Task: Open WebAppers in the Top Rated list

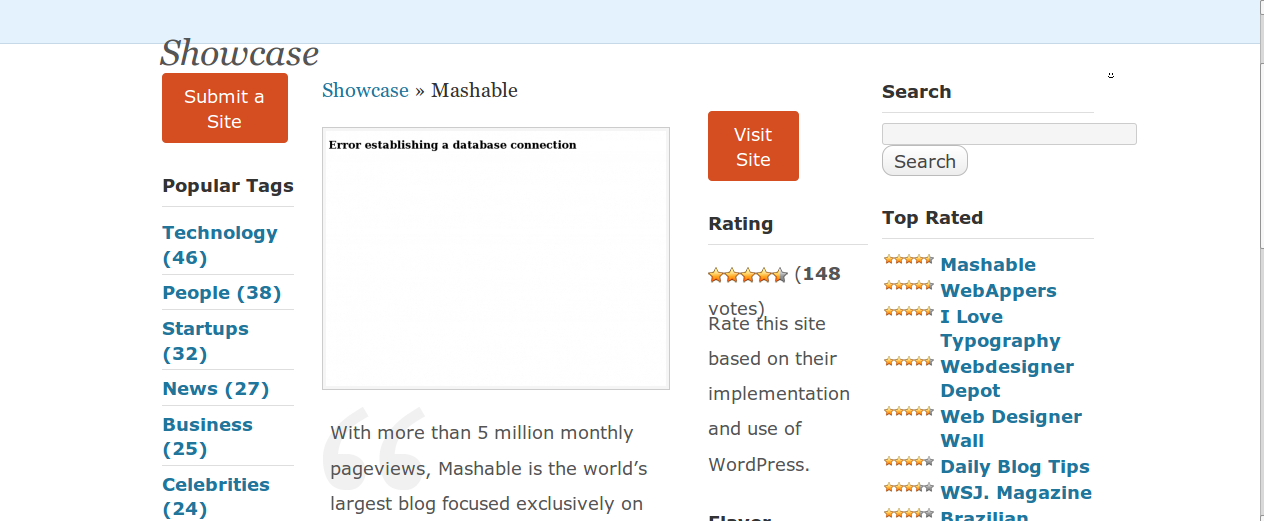Action: 998,291
